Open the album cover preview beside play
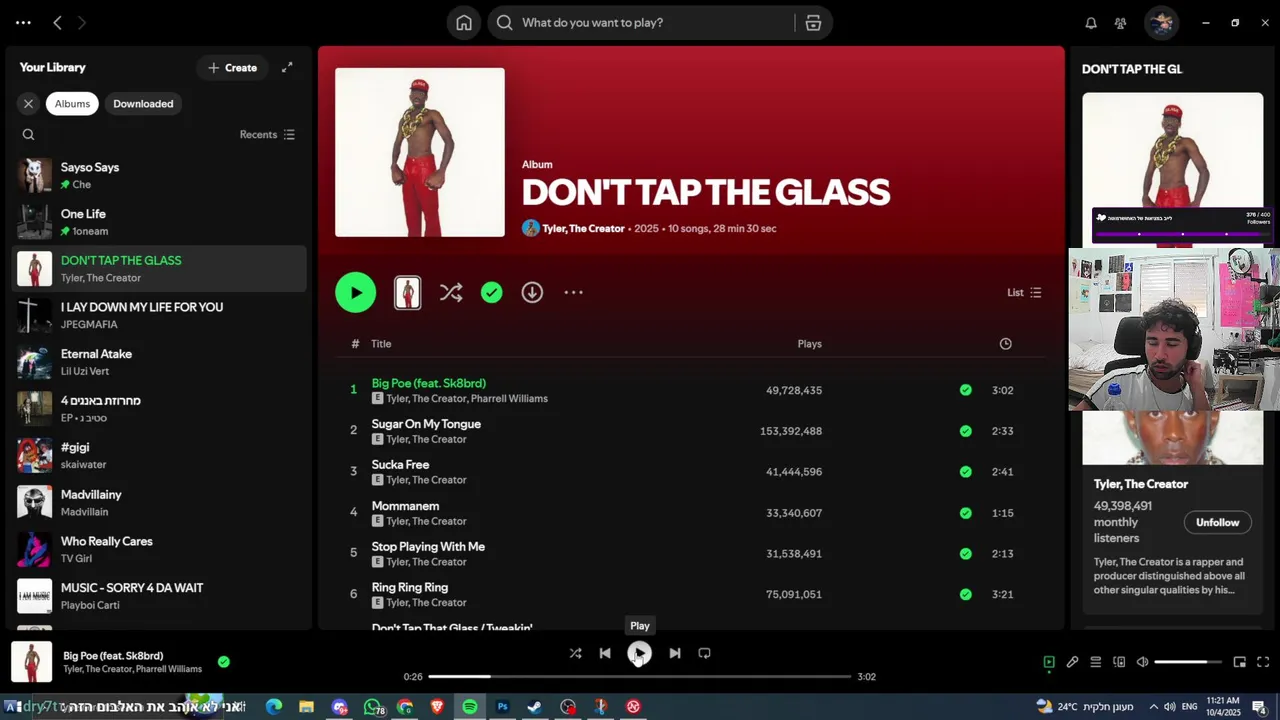Screen dimensions: 1280x720 [407, 292]
